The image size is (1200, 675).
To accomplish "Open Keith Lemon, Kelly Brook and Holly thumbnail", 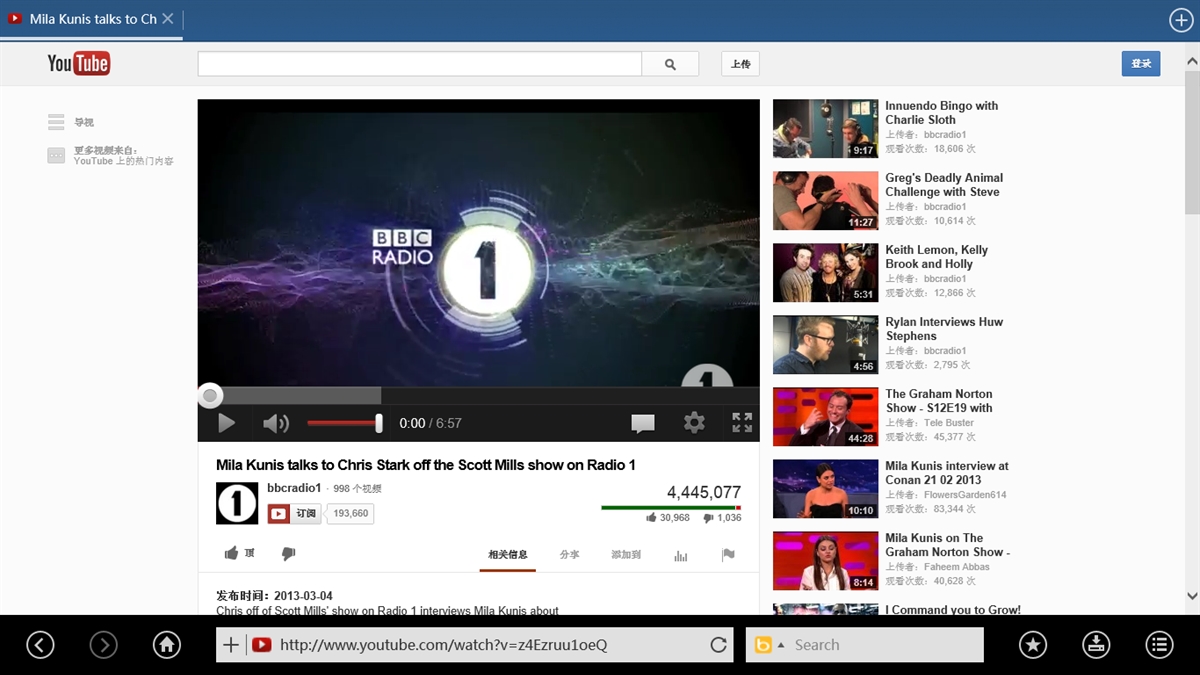I will pyautogui.click(x=825, y=273).
